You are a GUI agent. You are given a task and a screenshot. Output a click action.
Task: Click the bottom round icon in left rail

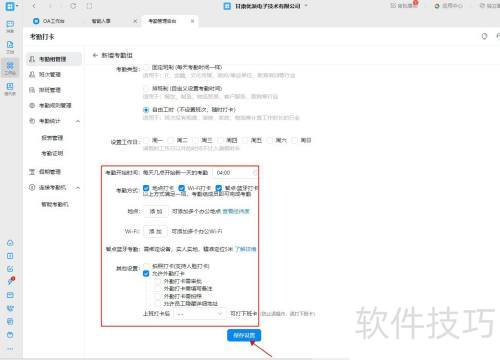click(10, 335)
